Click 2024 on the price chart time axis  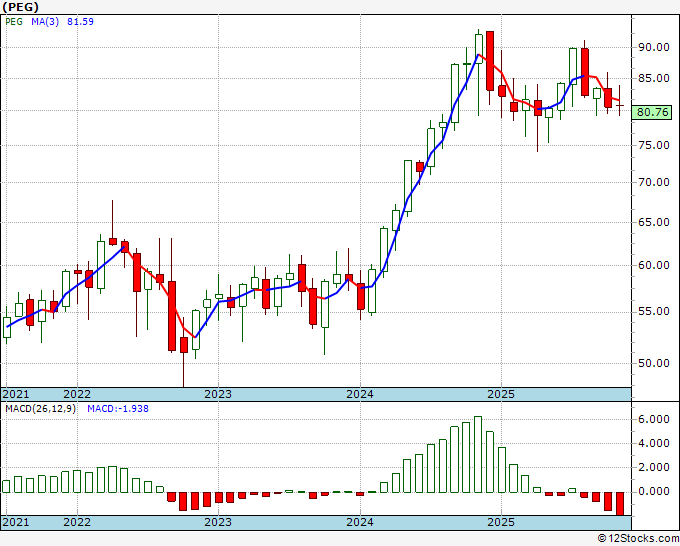360,394
